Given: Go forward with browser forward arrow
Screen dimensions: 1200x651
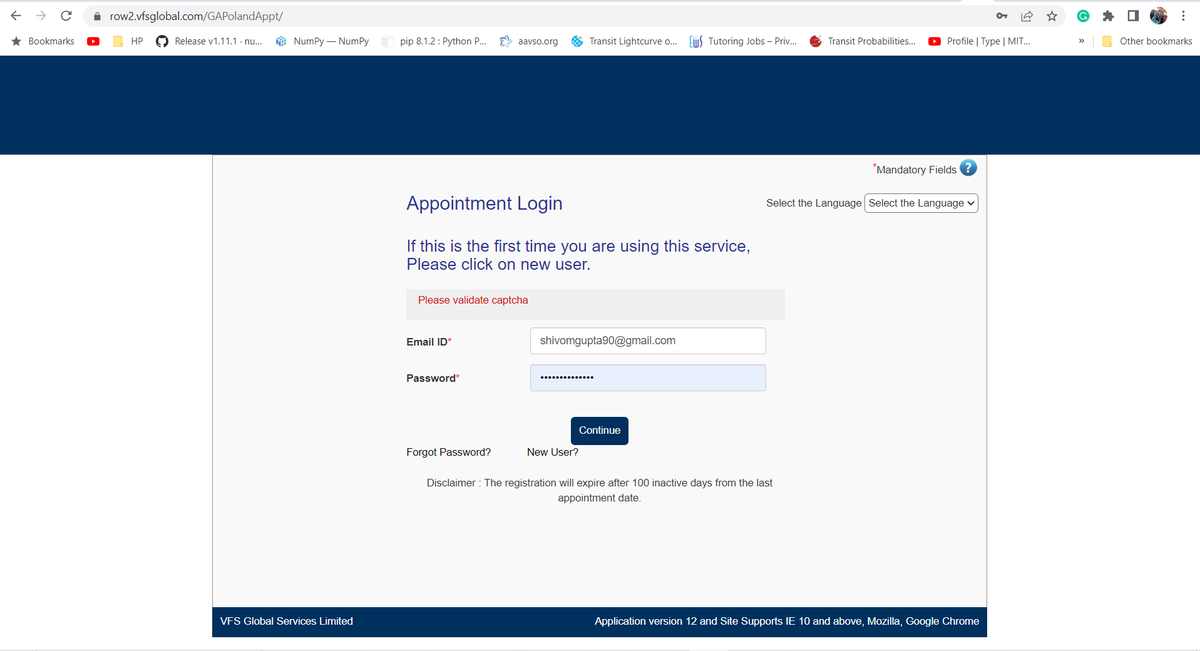Looking at the screenshot, I should click(41, 16).
